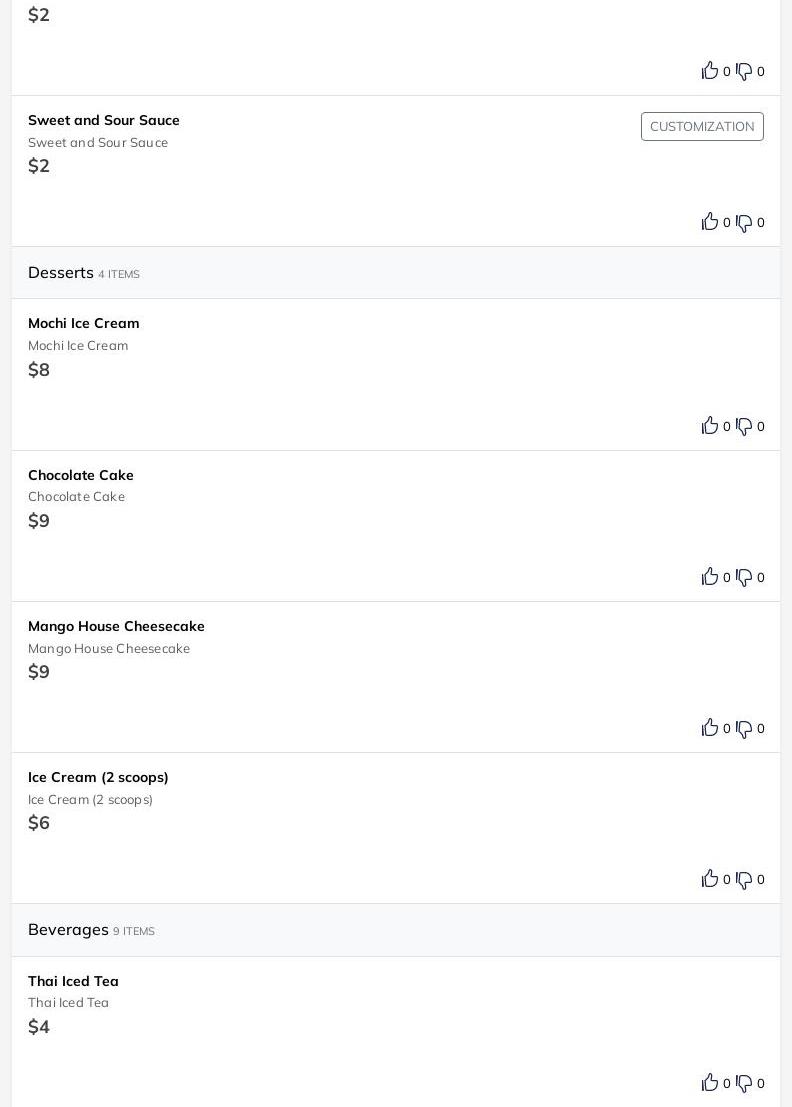
Task: Open the Mochi Ice Cream item
Action: (x=396, y=374)
